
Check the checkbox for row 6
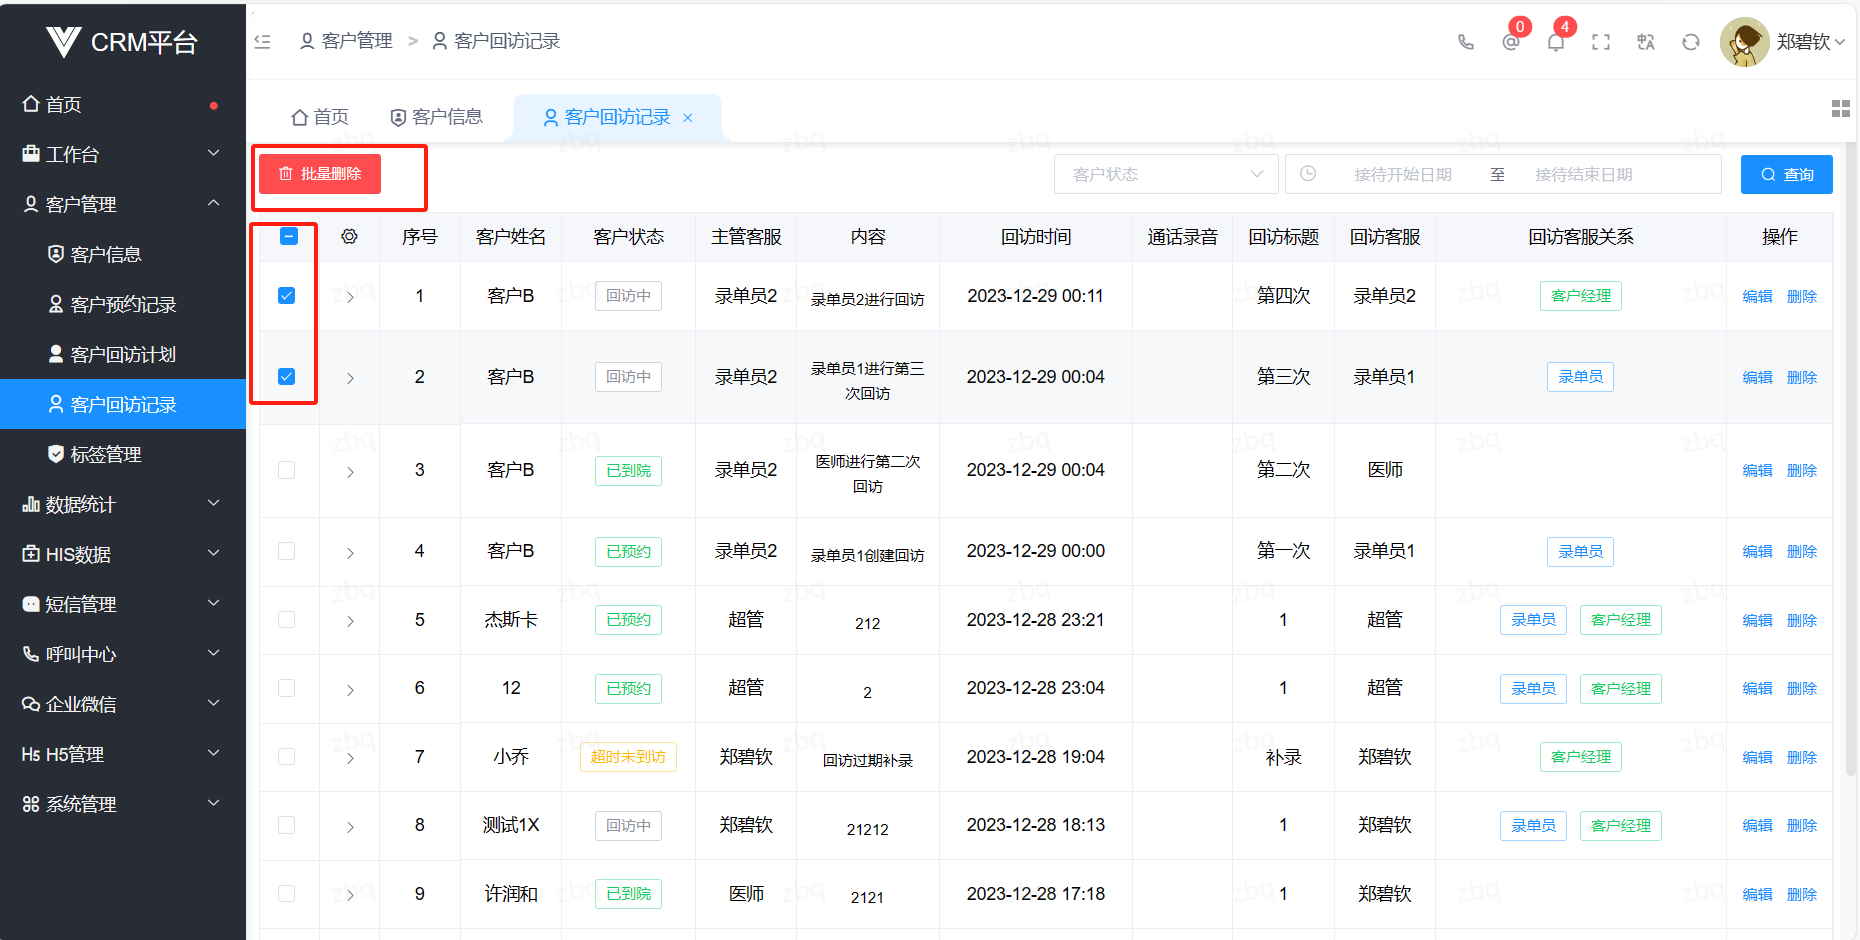tap(286, 688)
